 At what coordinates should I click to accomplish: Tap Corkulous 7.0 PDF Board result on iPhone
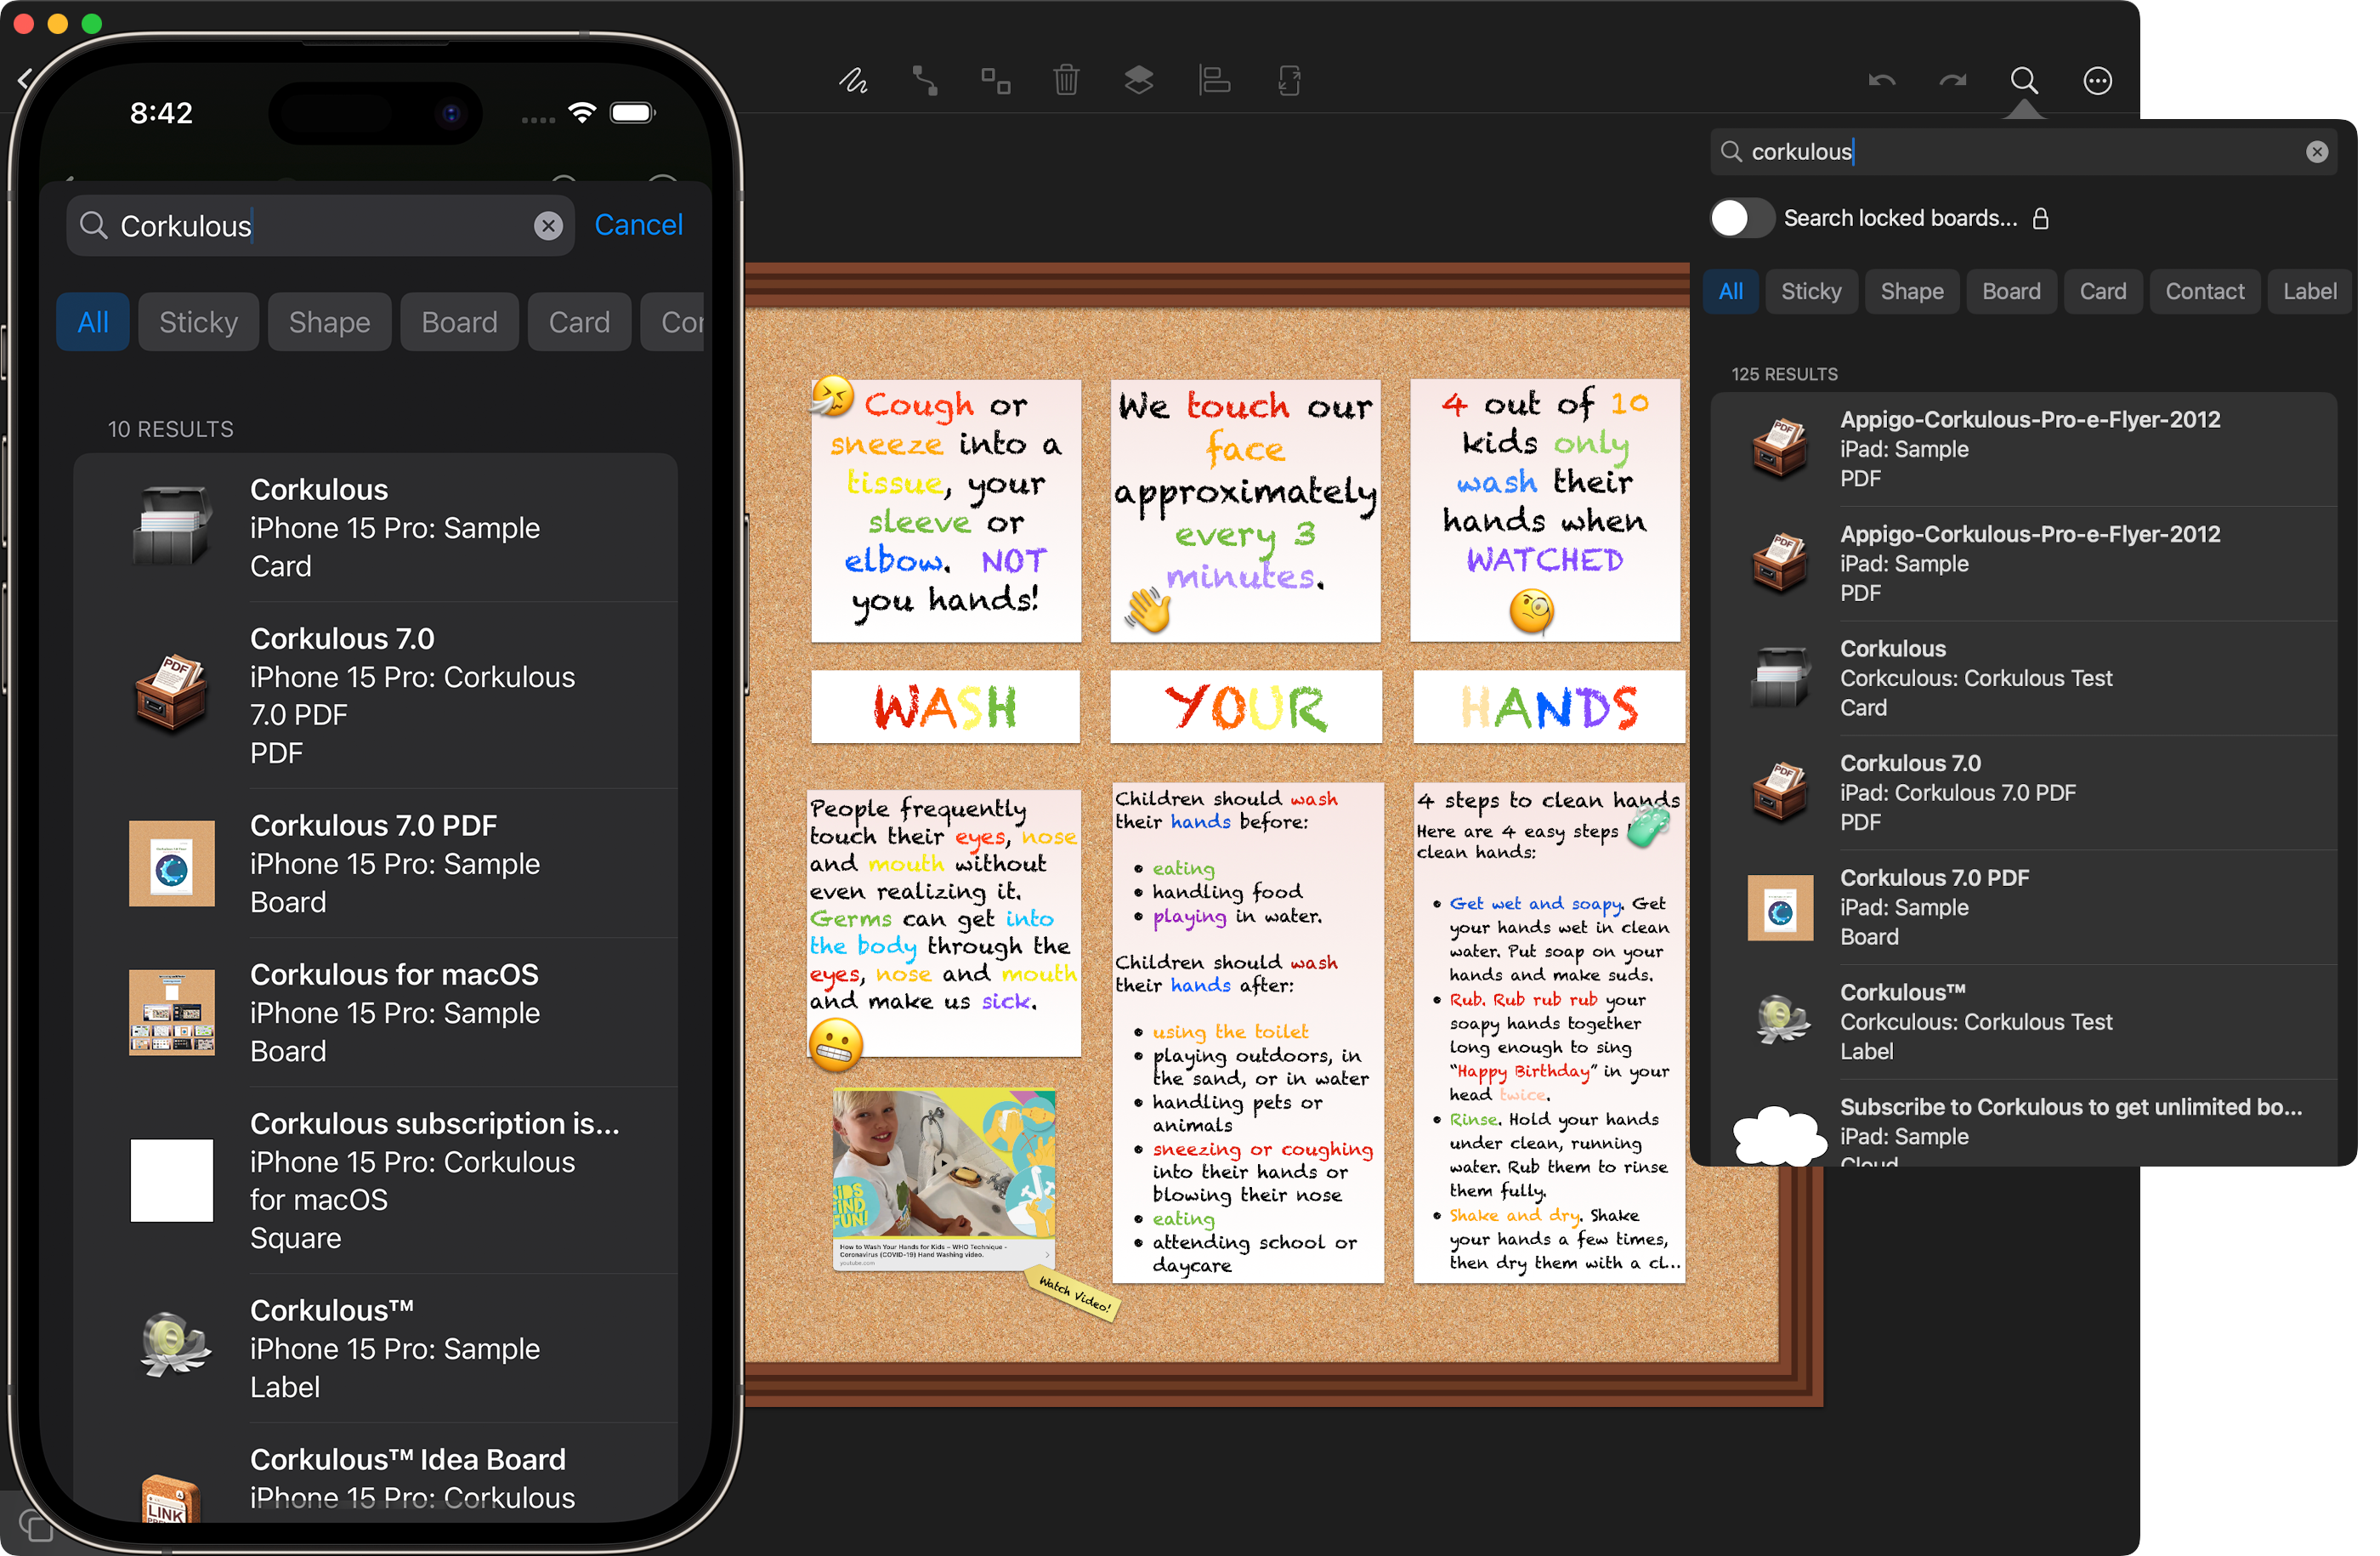tap(375, 864)
